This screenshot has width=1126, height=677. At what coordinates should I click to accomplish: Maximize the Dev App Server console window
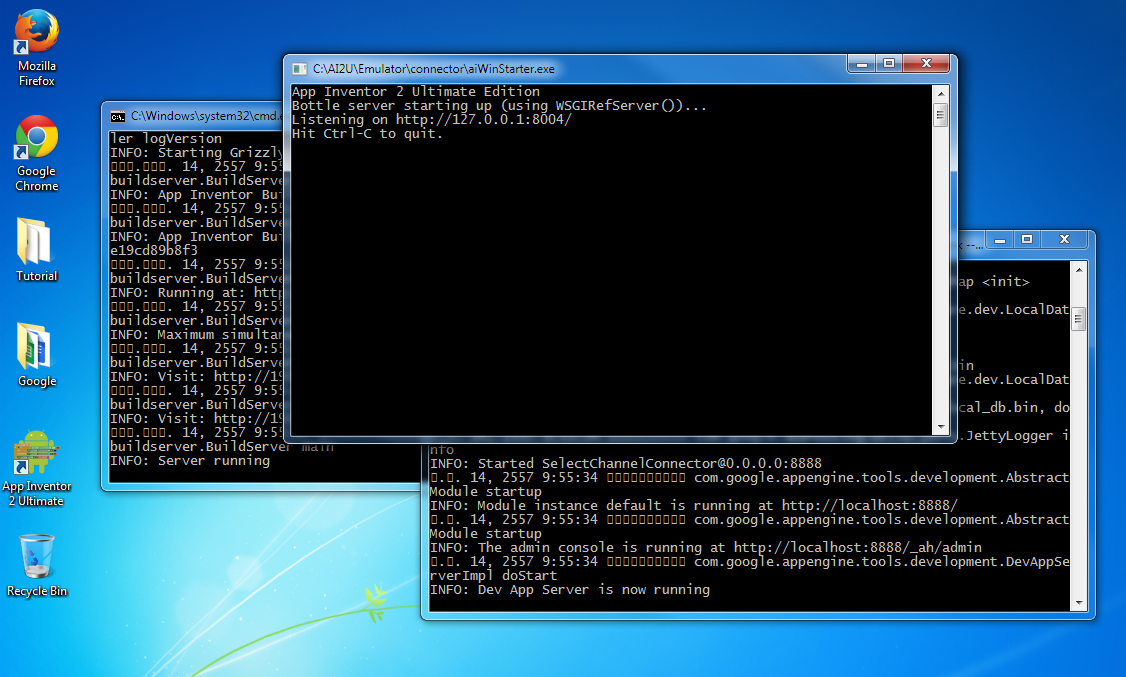[x=1027, y=240]
